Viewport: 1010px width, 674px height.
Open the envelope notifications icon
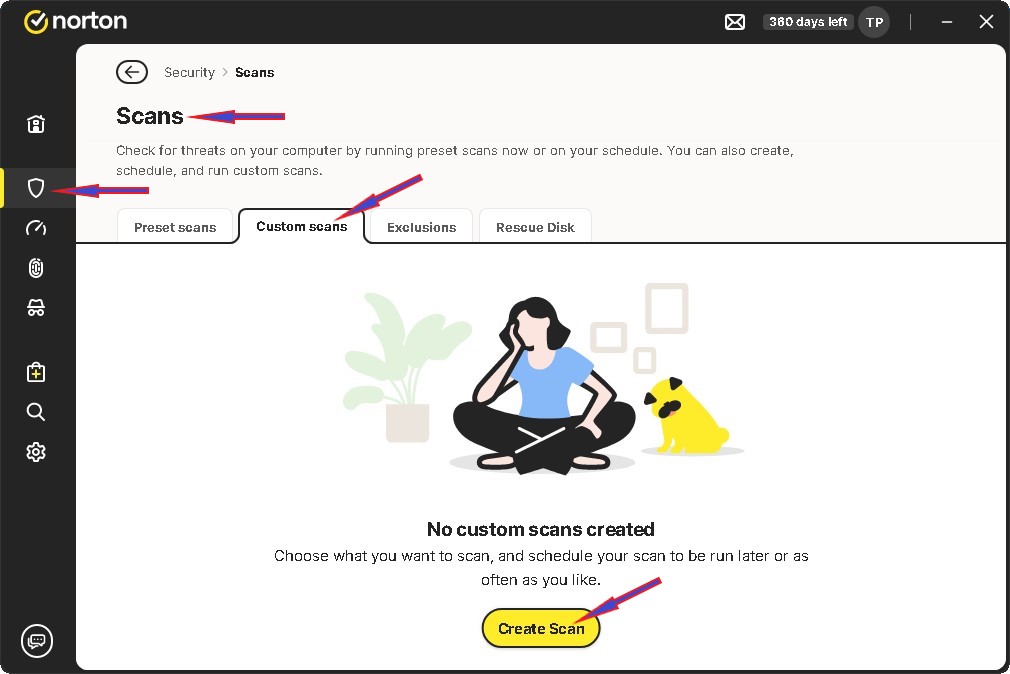pyautogui.click(x=735, y=20)
